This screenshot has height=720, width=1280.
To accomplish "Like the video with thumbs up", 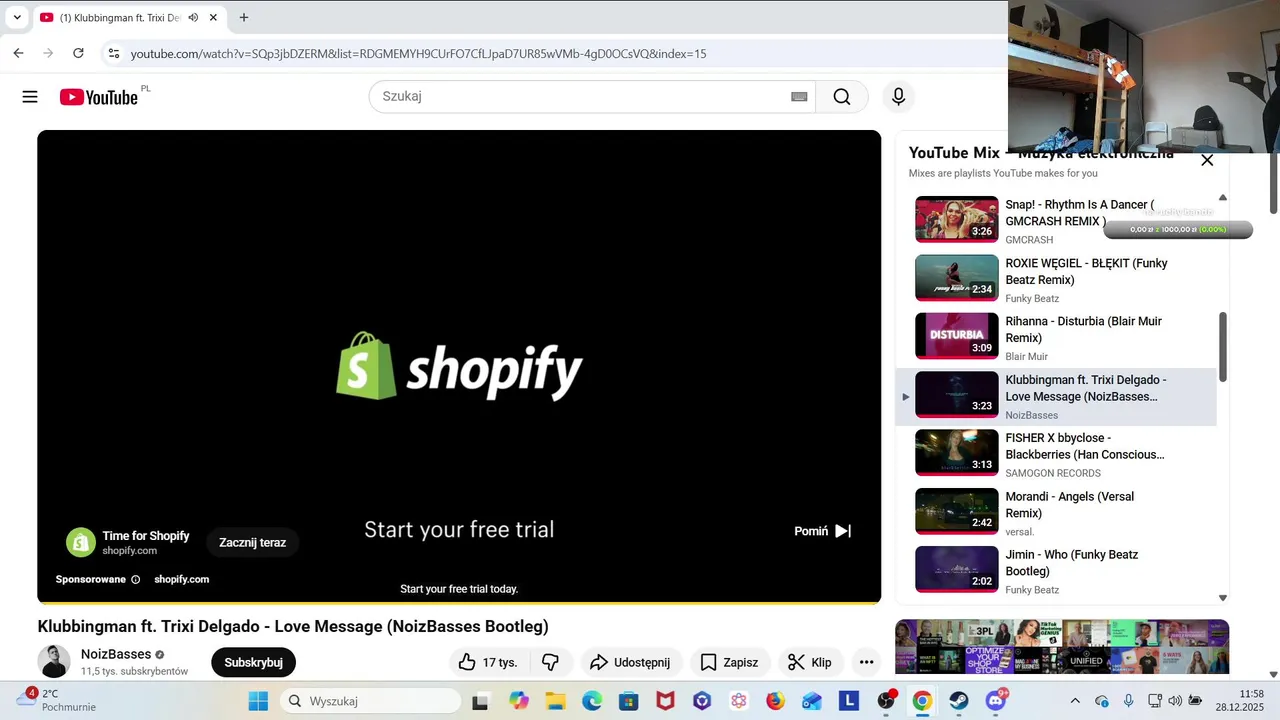I will click(x=488, y=662).
